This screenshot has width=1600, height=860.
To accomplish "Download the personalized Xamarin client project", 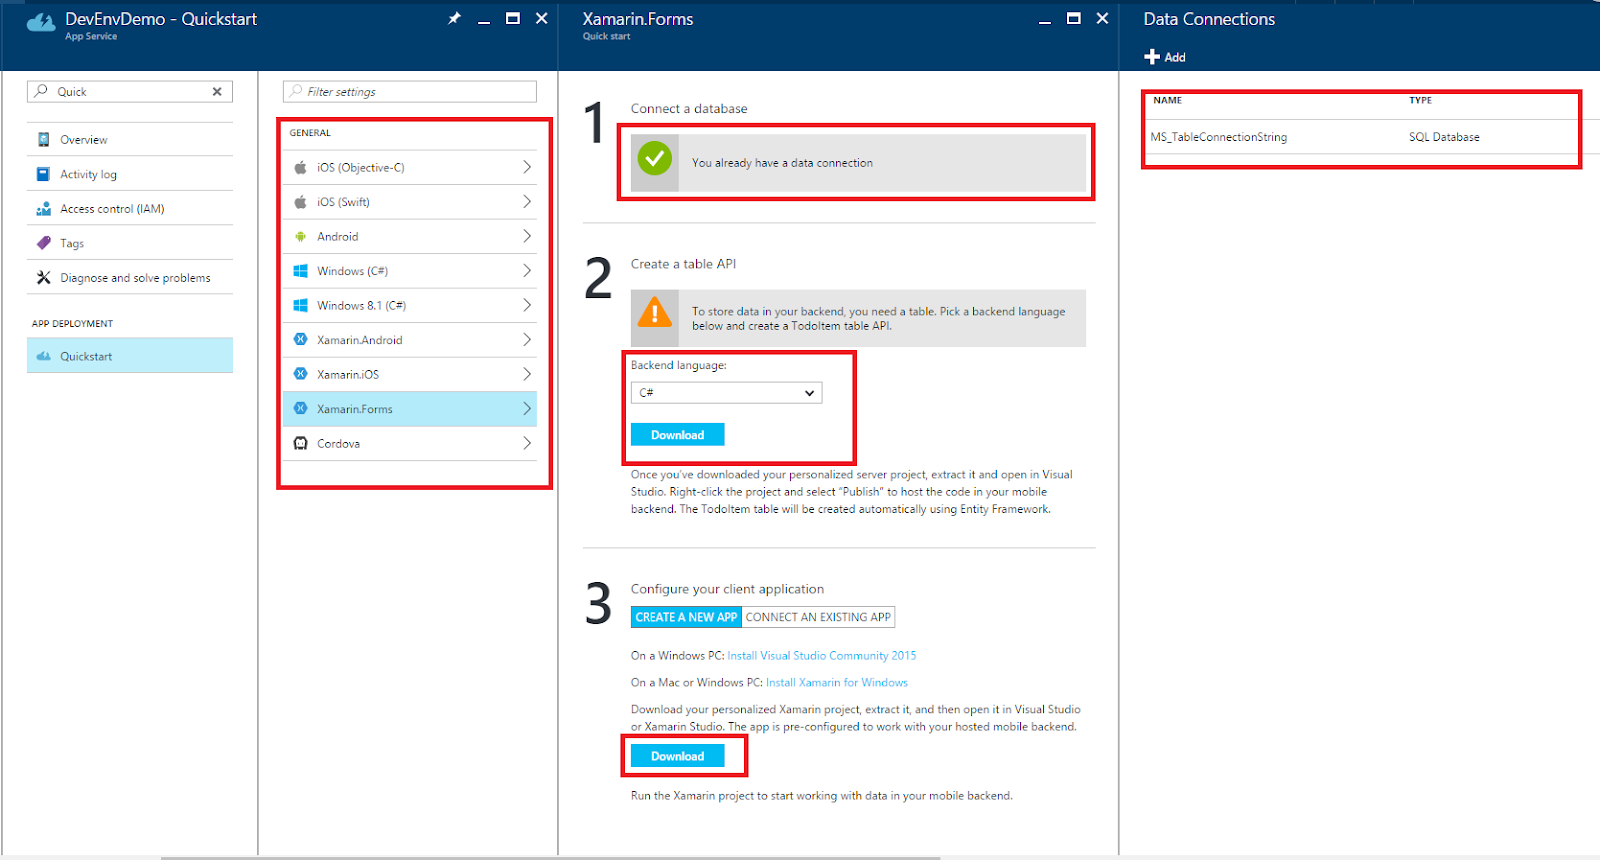I will click(677, 756).
